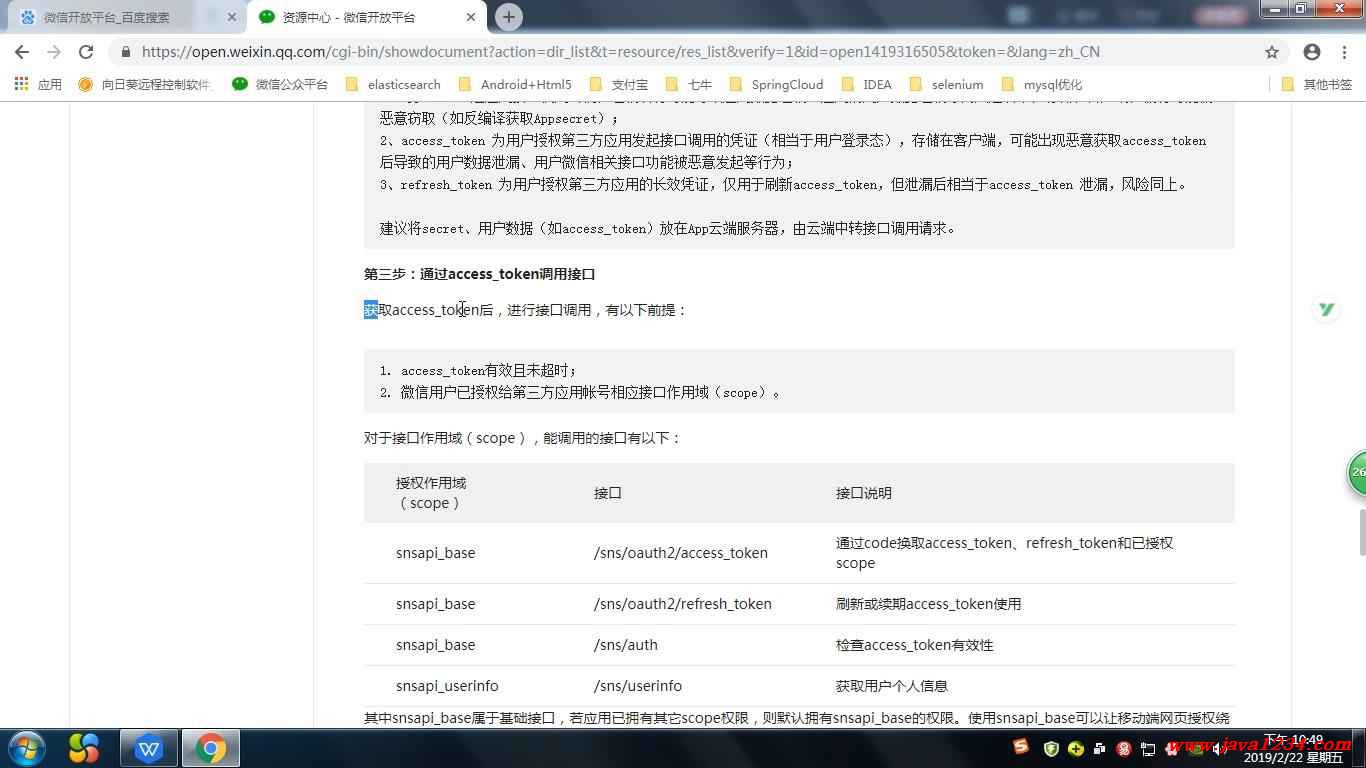1366x768 pixels.
Task: Click the address bar URL
Action: point(620,52)
